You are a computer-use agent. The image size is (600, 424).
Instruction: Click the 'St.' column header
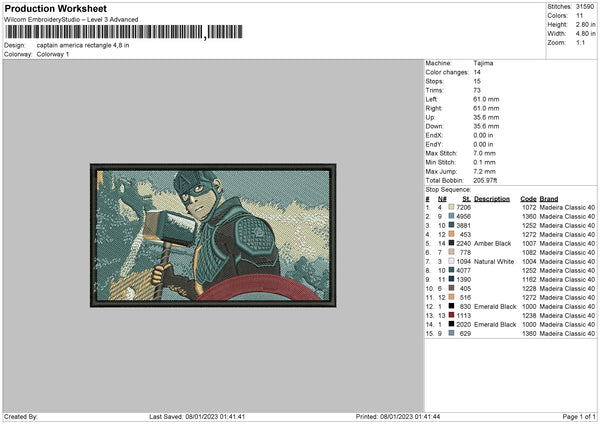[x=466, y=199]
